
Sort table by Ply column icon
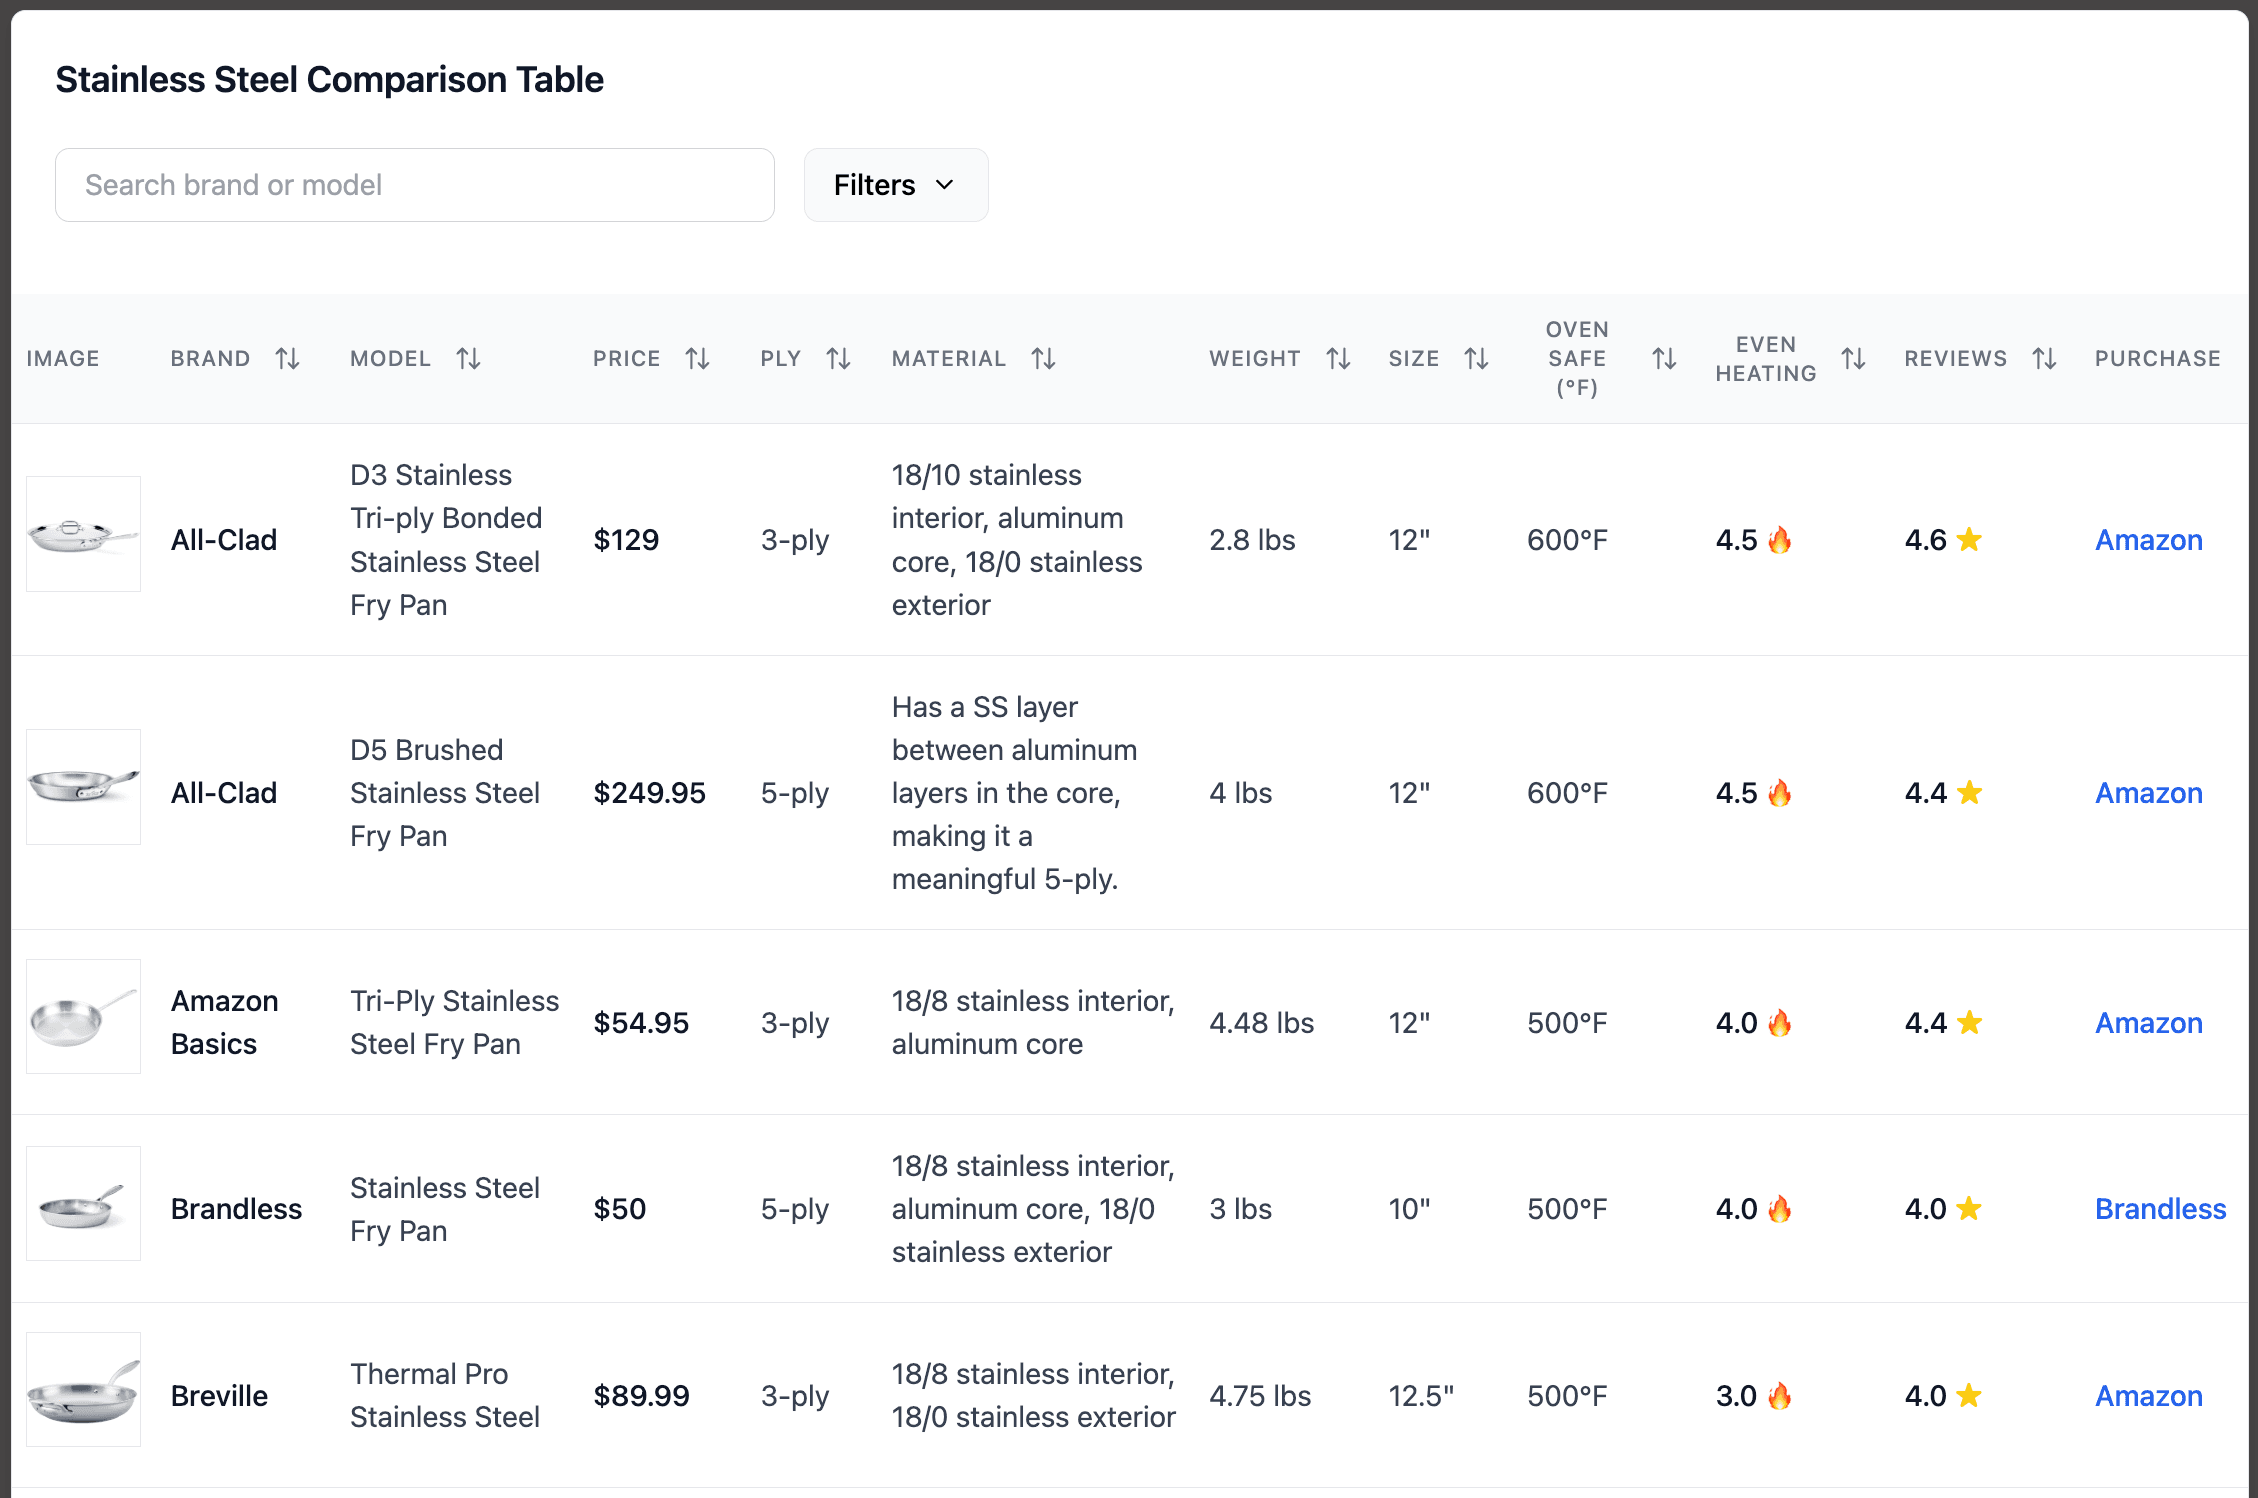(838, 358)
